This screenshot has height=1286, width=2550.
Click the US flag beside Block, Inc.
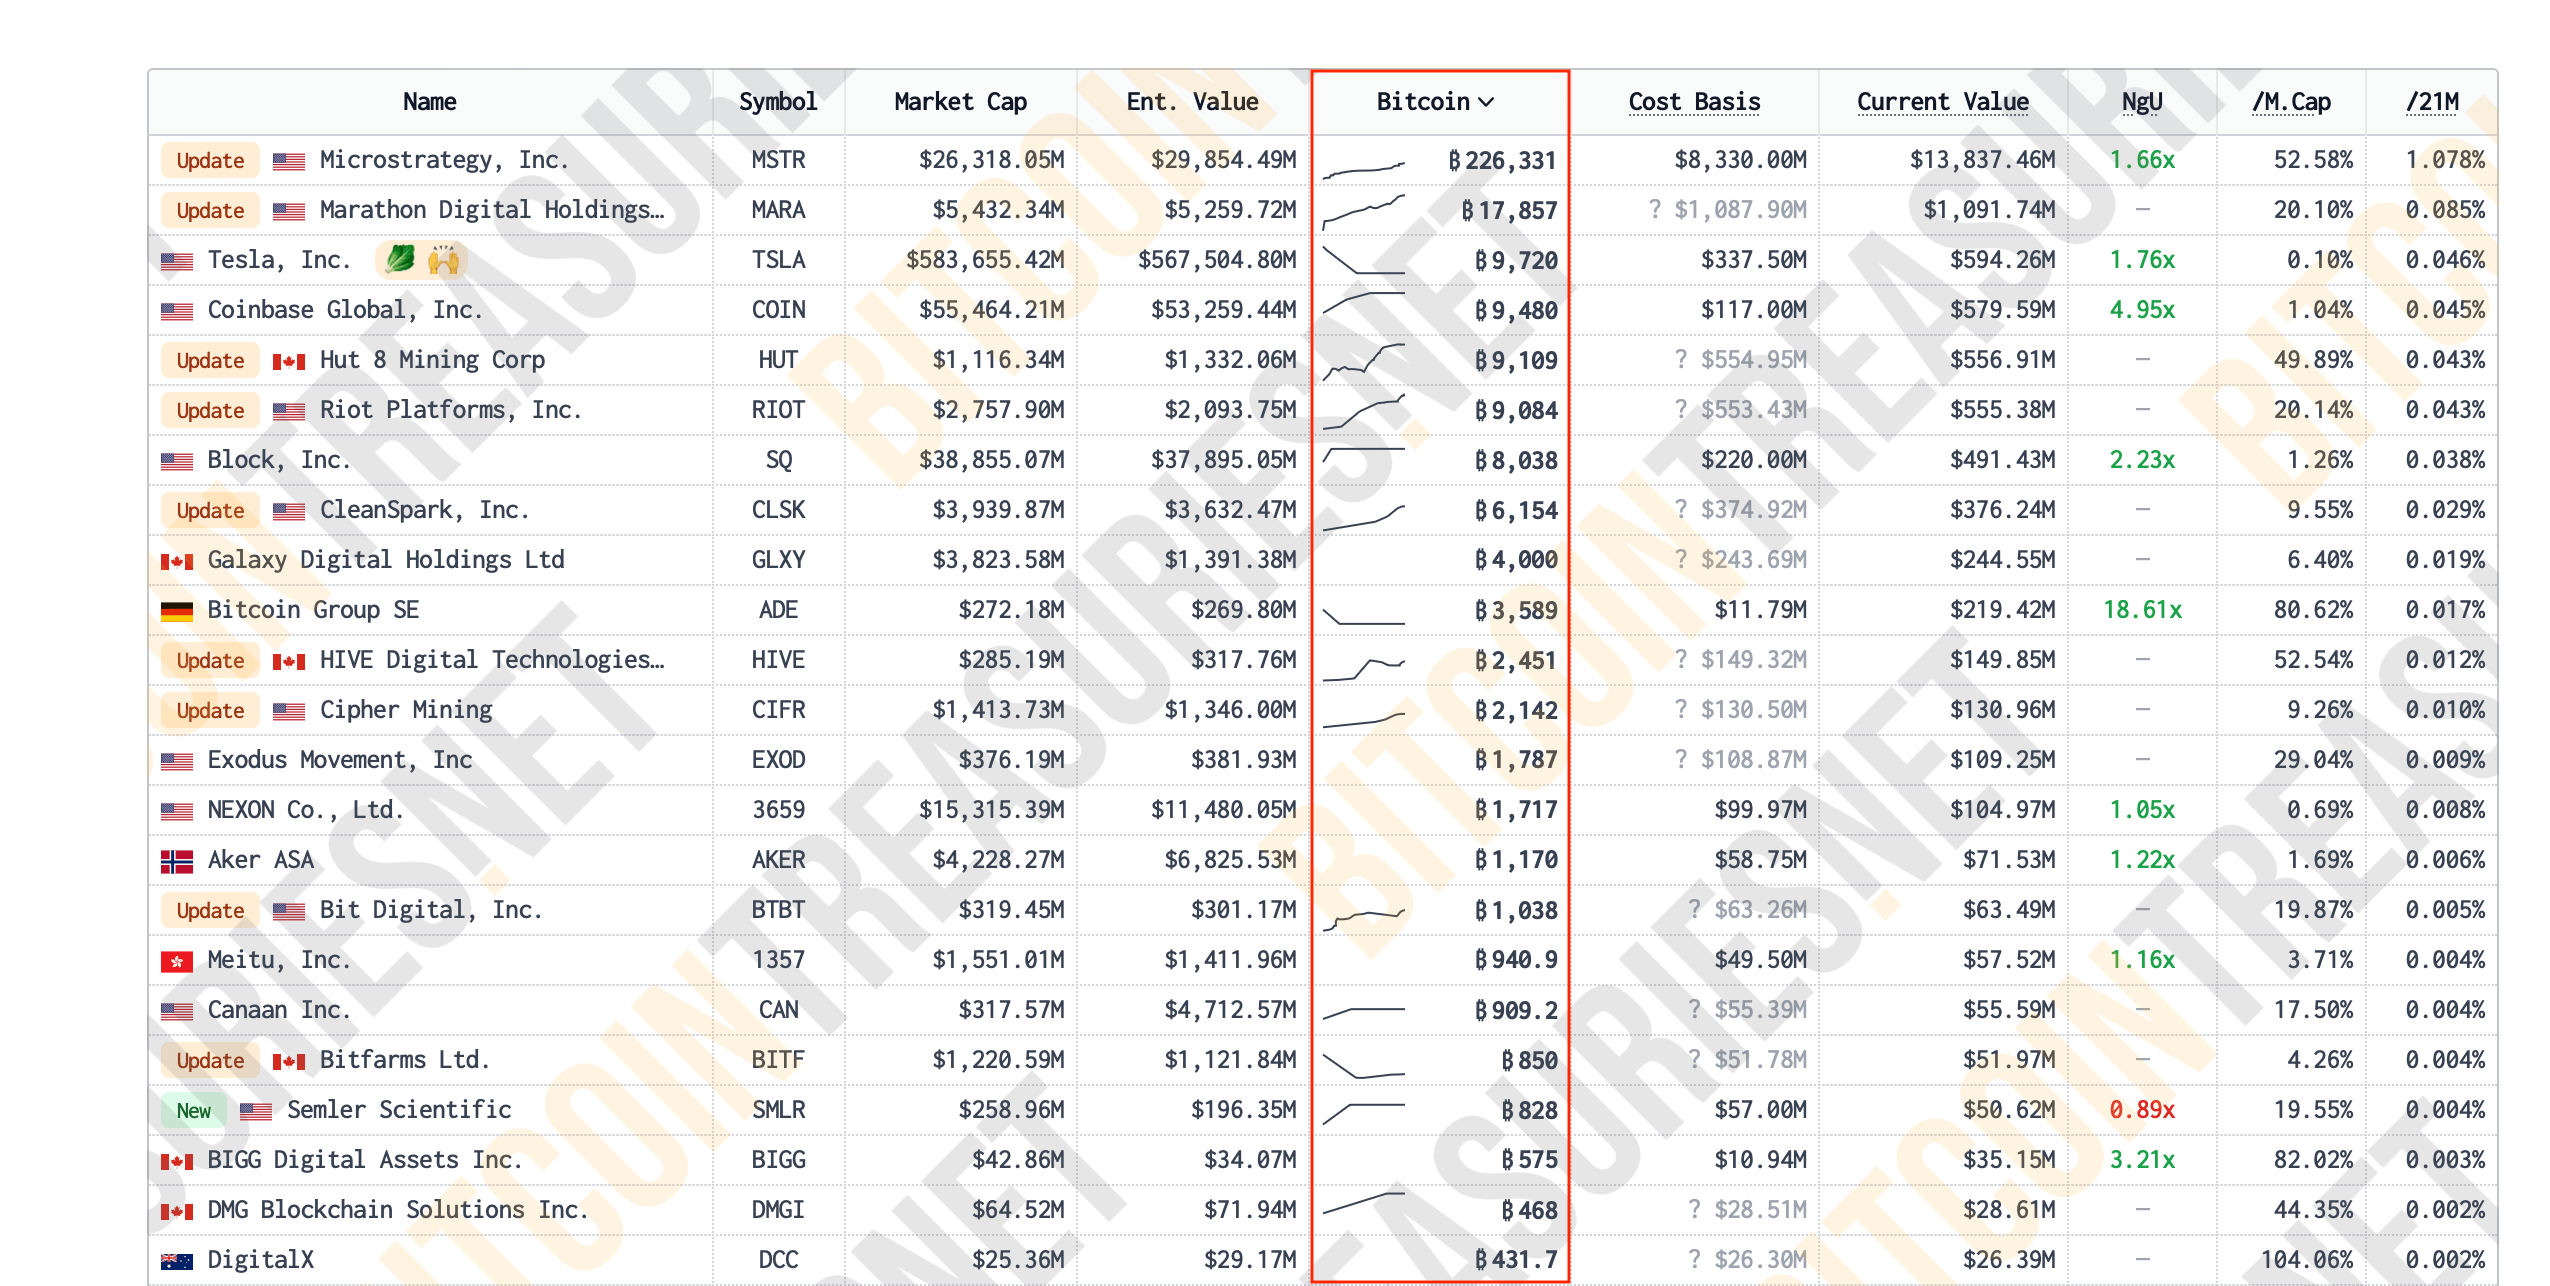pos(177,461)
